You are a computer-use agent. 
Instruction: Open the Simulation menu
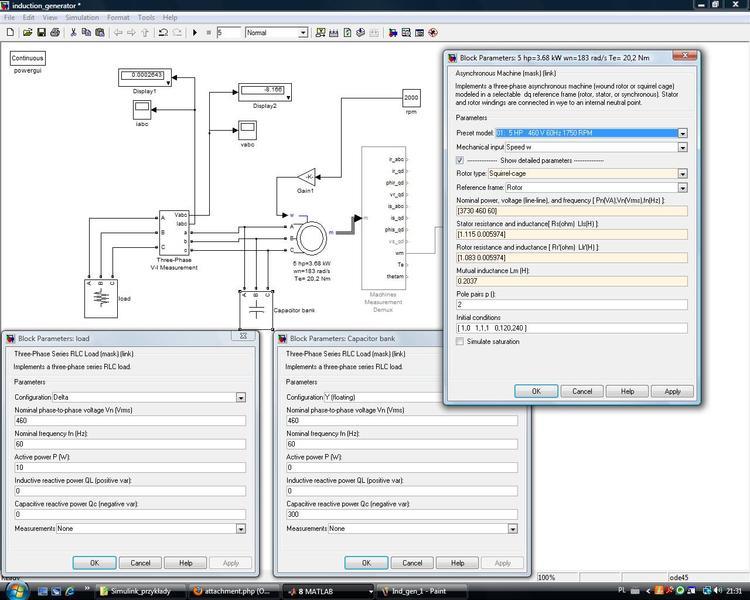[x=82, y=17]
